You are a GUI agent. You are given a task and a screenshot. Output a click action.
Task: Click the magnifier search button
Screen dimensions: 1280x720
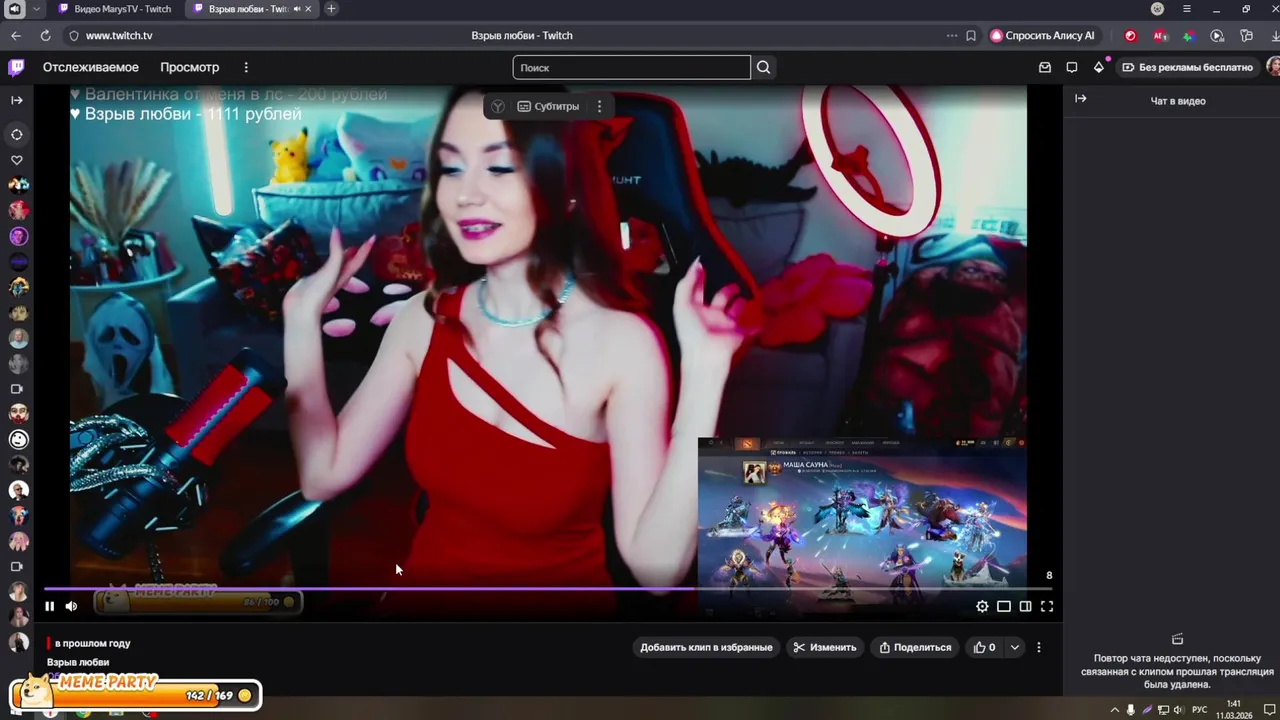point(763,67)
